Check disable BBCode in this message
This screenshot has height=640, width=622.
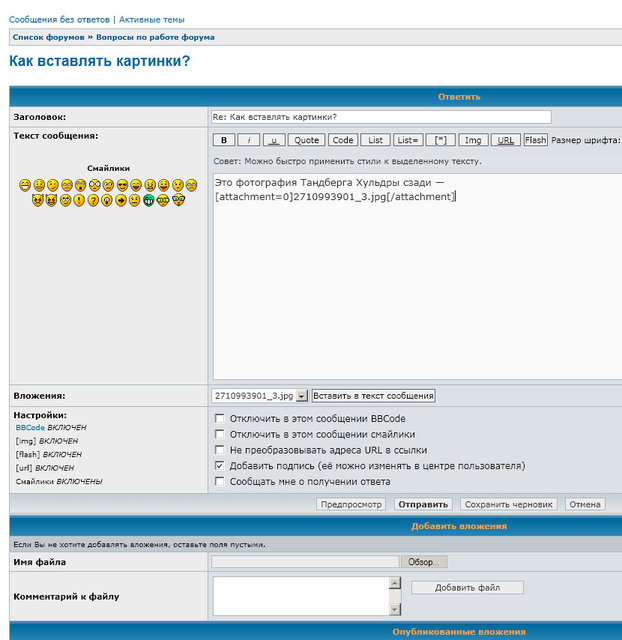pos(220,418)
